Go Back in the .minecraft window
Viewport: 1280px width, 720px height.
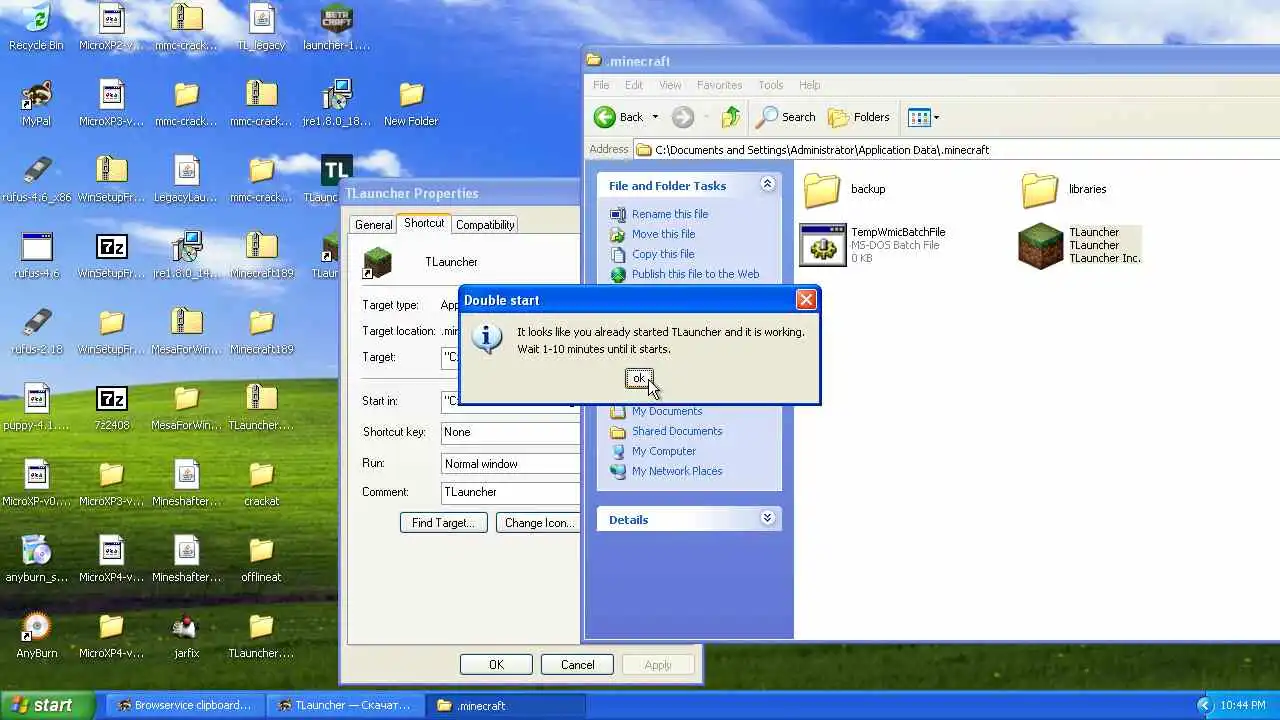[x=619, y=117]
